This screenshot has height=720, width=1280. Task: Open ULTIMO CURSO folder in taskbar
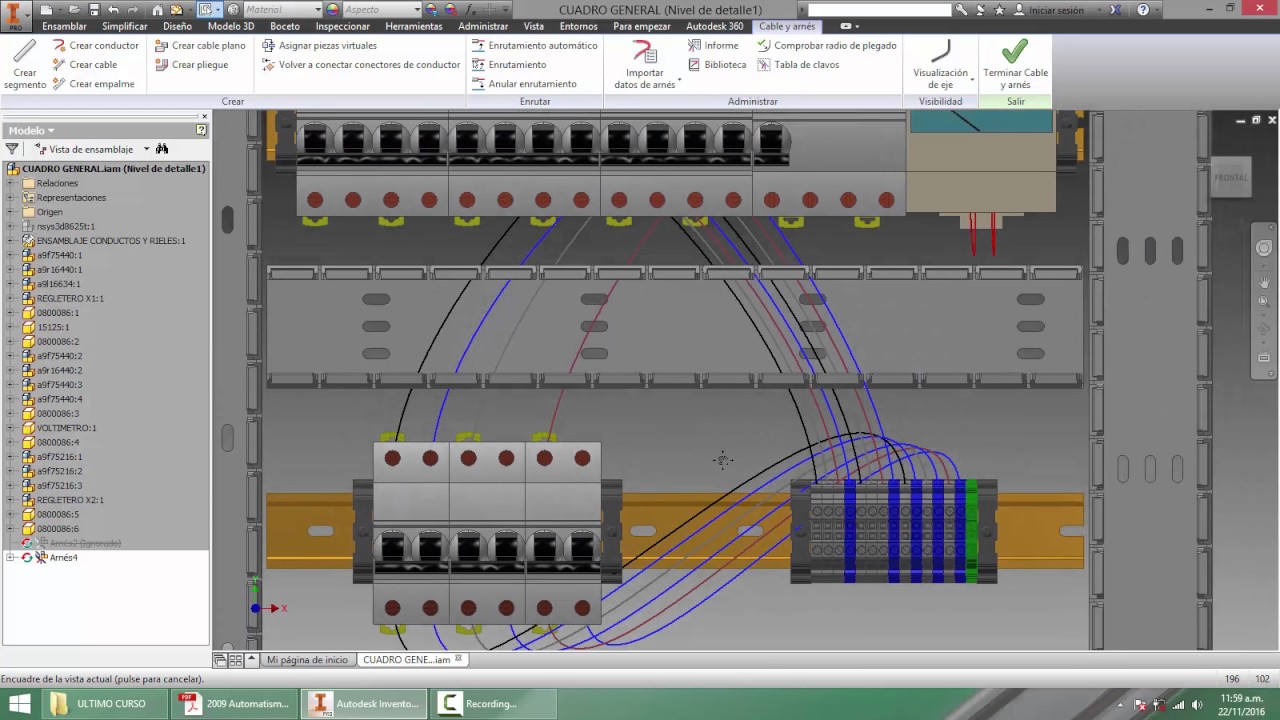(x=104, y=704)
